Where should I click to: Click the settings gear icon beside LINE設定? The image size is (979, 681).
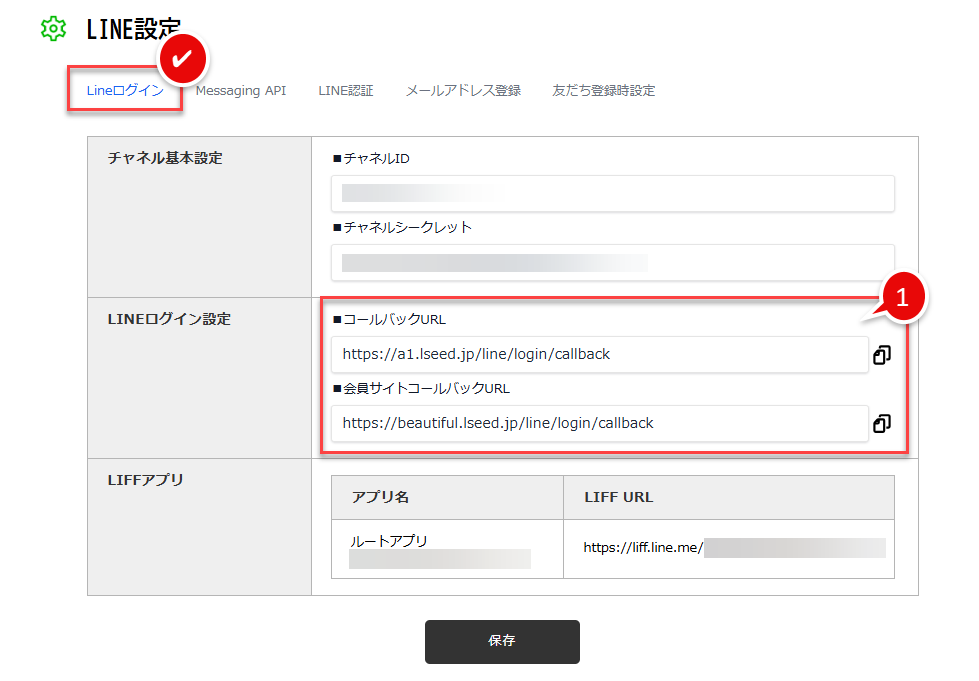tap(53, 29)
